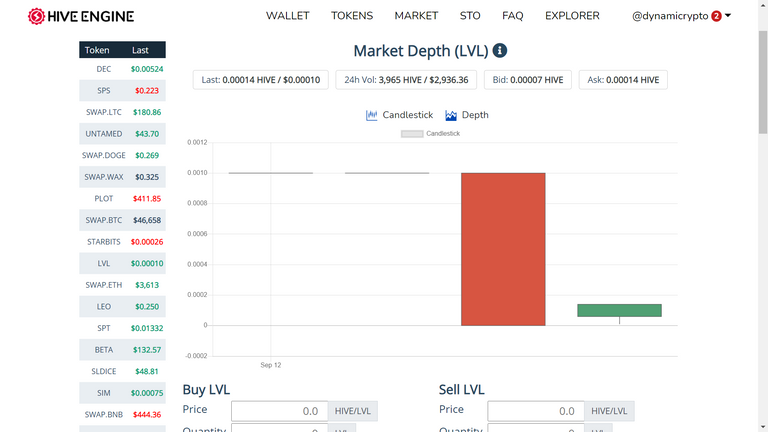The height and width of the screenshot is (432, 768).
Task: Click the large red candlestick bar
Action: click(x=503, y=249)
